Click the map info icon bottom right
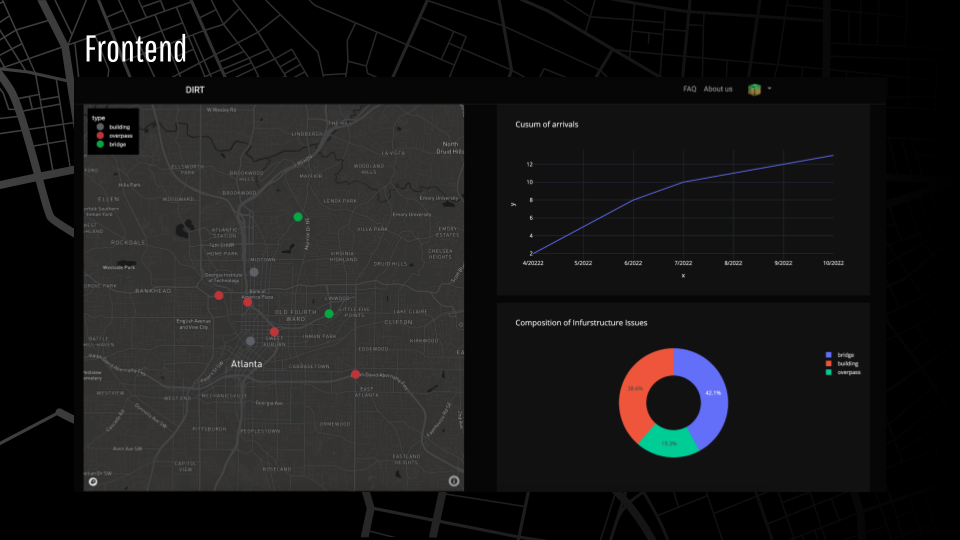The image size is (960, 540). pyautogui.click(x=454, y=481)
